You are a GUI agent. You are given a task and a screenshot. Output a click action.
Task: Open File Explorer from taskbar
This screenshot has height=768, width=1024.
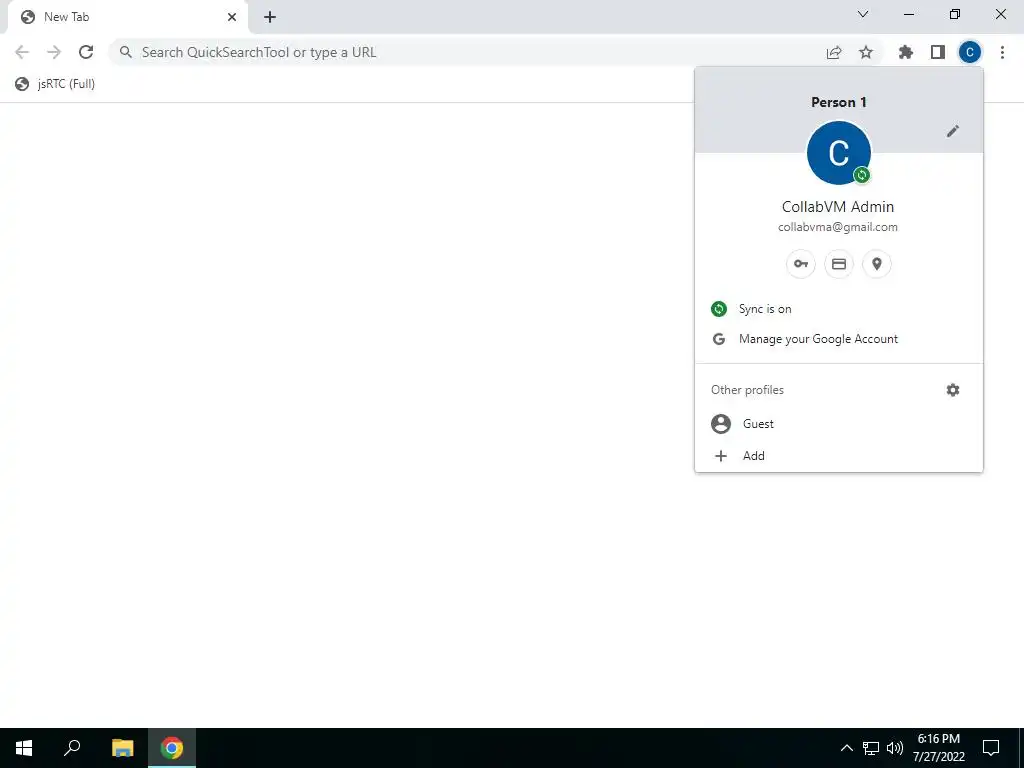pyautogui.click(x=123, y=748)
